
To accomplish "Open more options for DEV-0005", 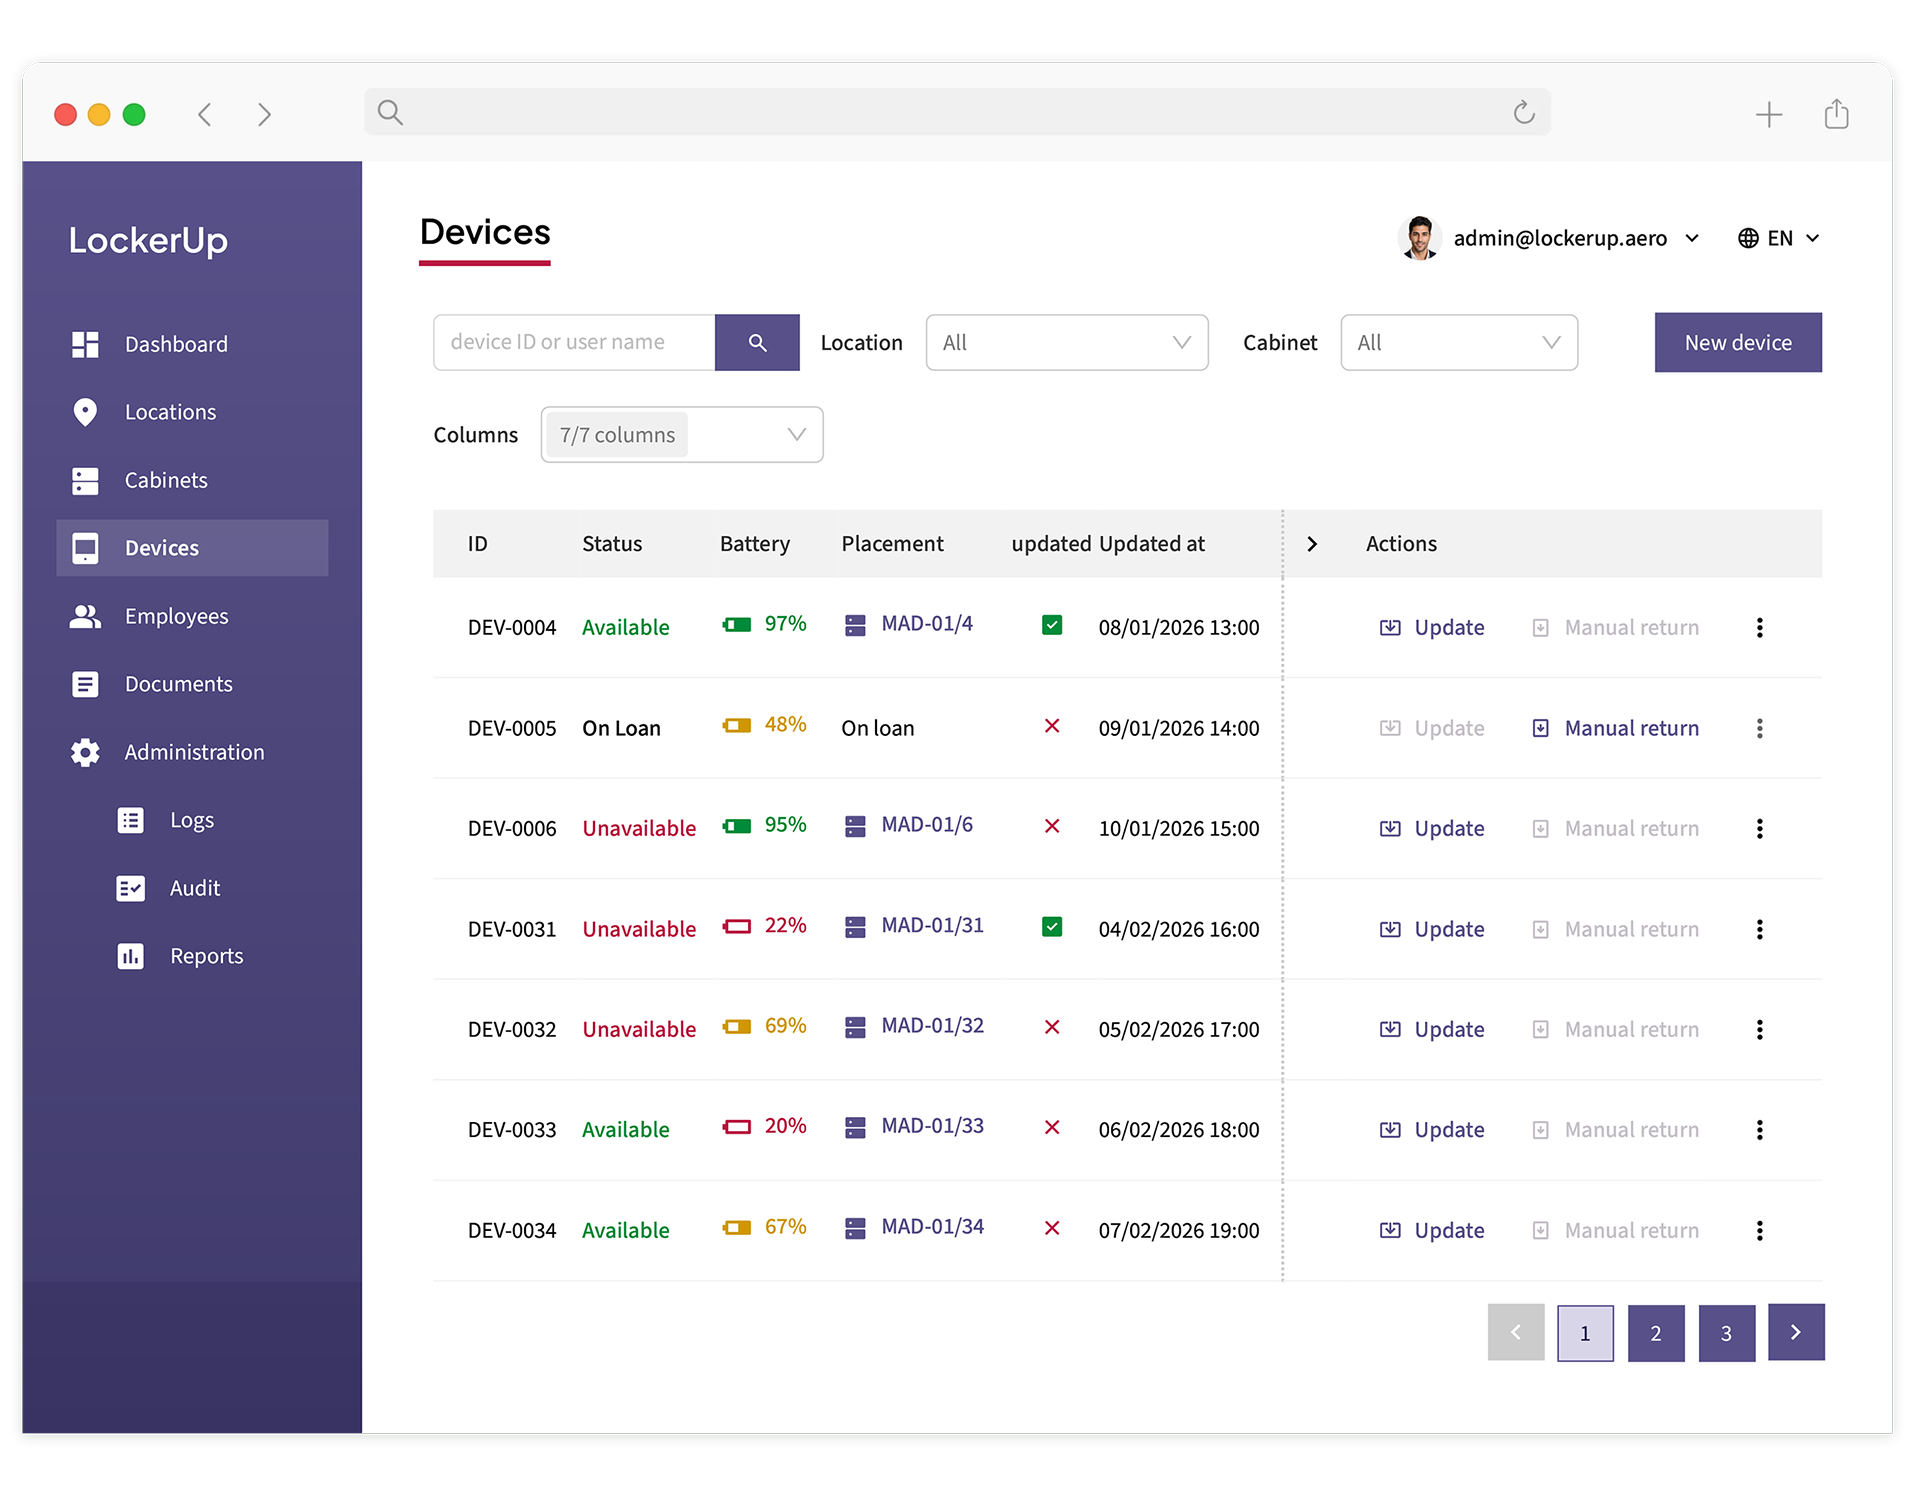I will click(1759, 729).
